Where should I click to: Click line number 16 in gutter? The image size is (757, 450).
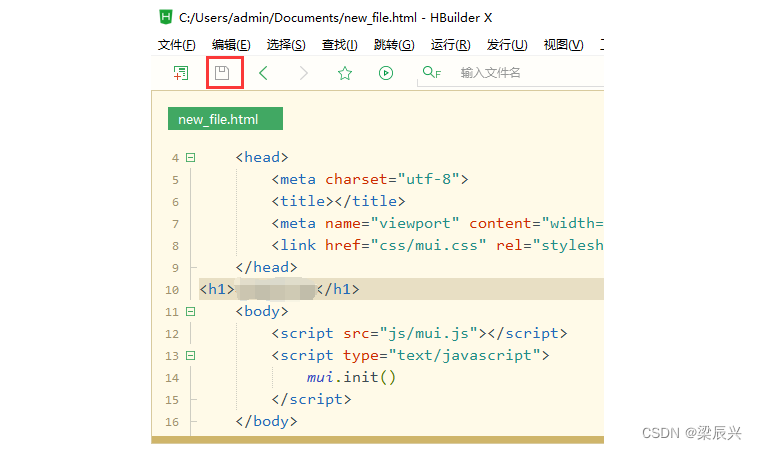[x=172, y=422]
